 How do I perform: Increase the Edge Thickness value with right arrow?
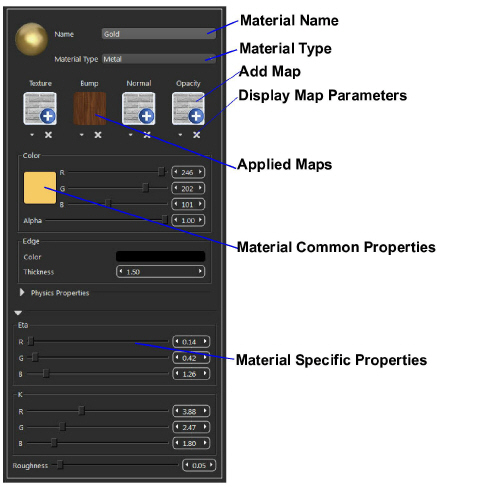200,271
